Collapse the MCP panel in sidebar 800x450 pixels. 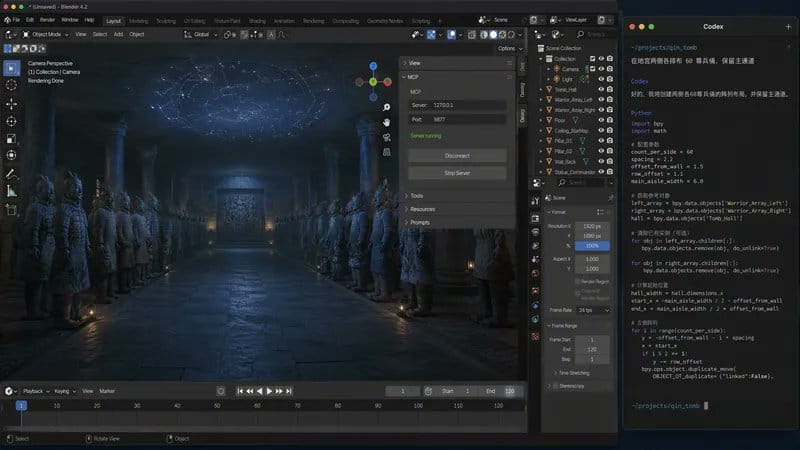[412, 77]
